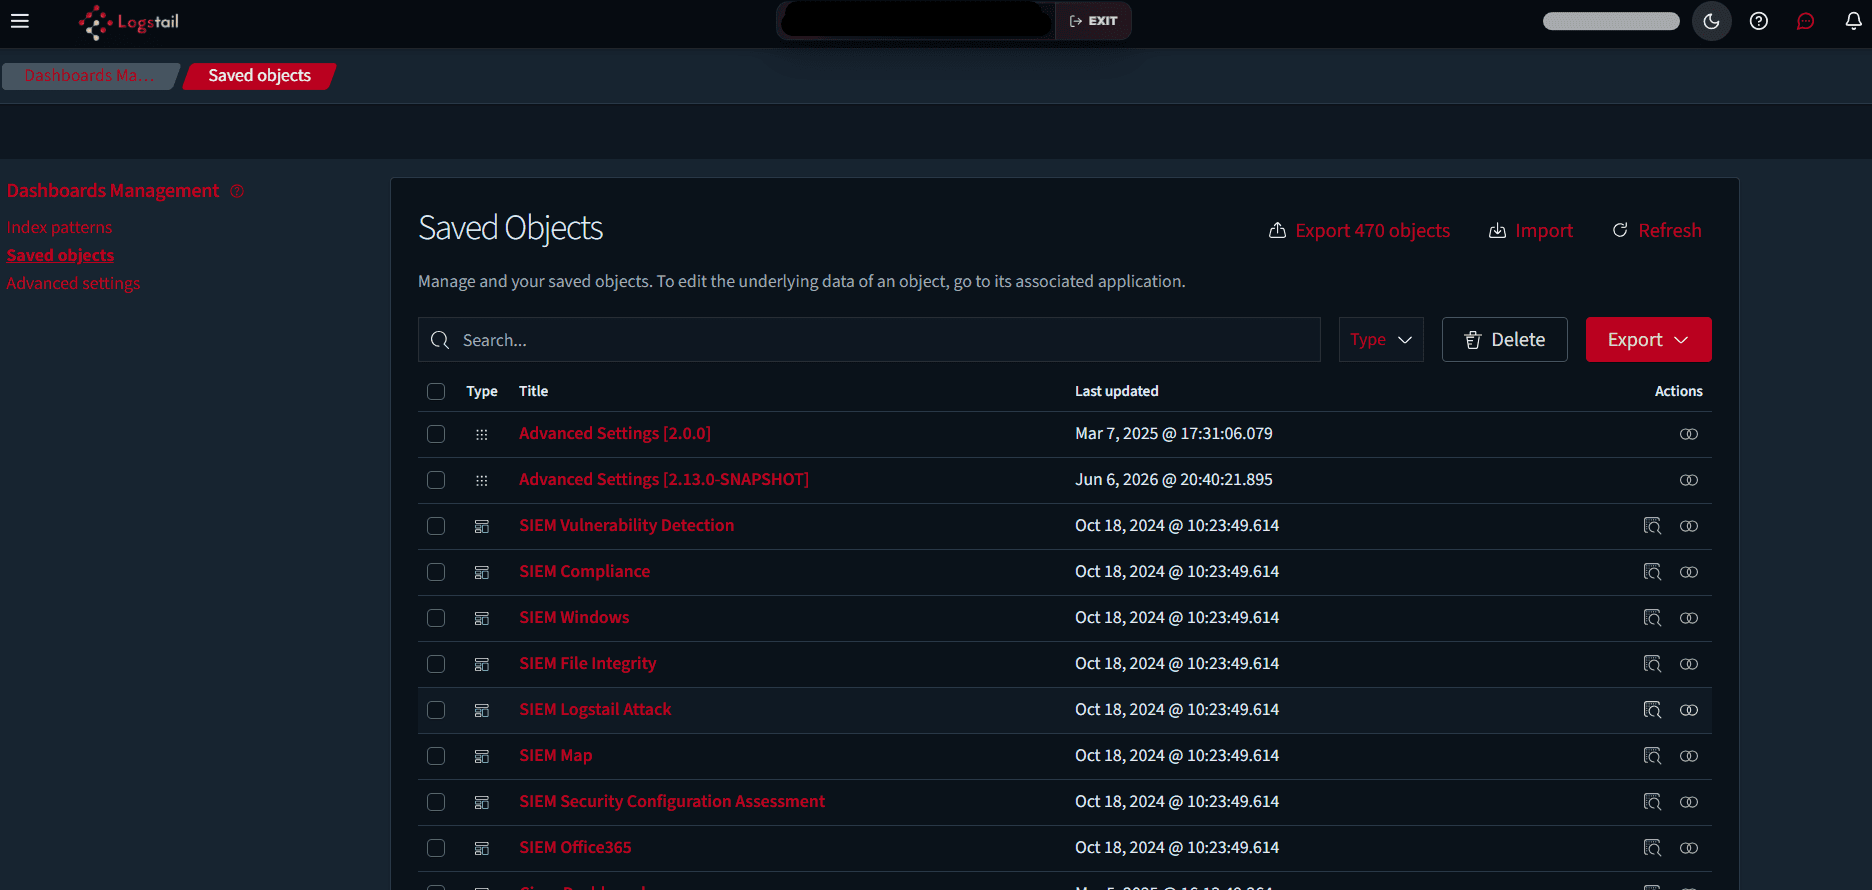Select the SIEM Compliance row checkbox
The height and width of the screenshot is (890, 1872).
[x=436, y=572]
